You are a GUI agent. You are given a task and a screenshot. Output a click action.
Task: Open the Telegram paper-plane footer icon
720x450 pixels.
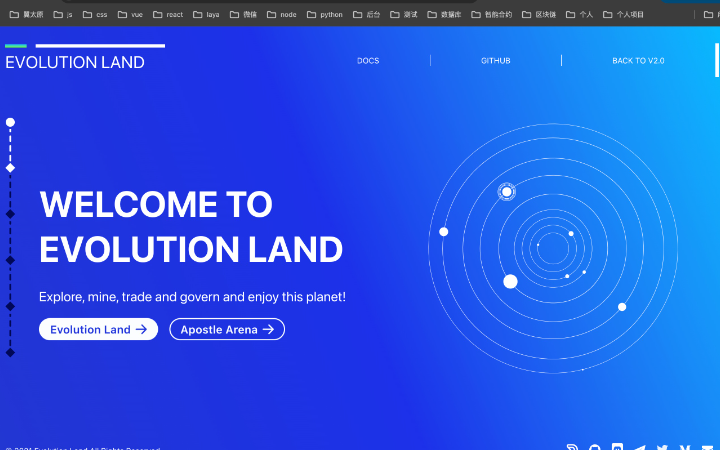click(x=640, y=447)
